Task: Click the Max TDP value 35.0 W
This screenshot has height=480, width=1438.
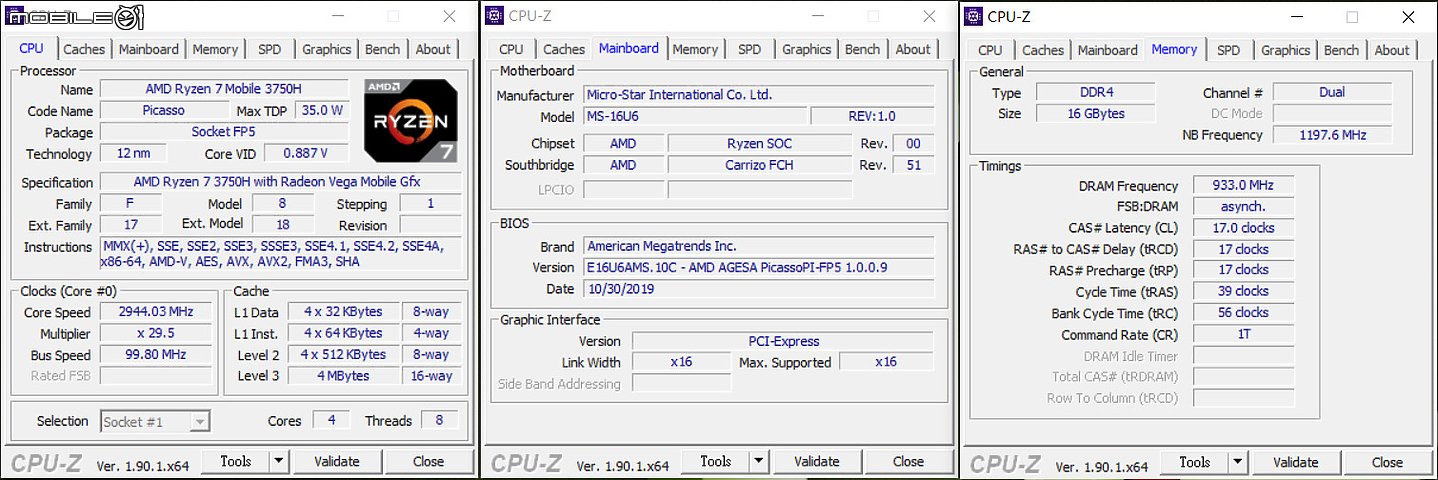Action: tap(322, 110)
